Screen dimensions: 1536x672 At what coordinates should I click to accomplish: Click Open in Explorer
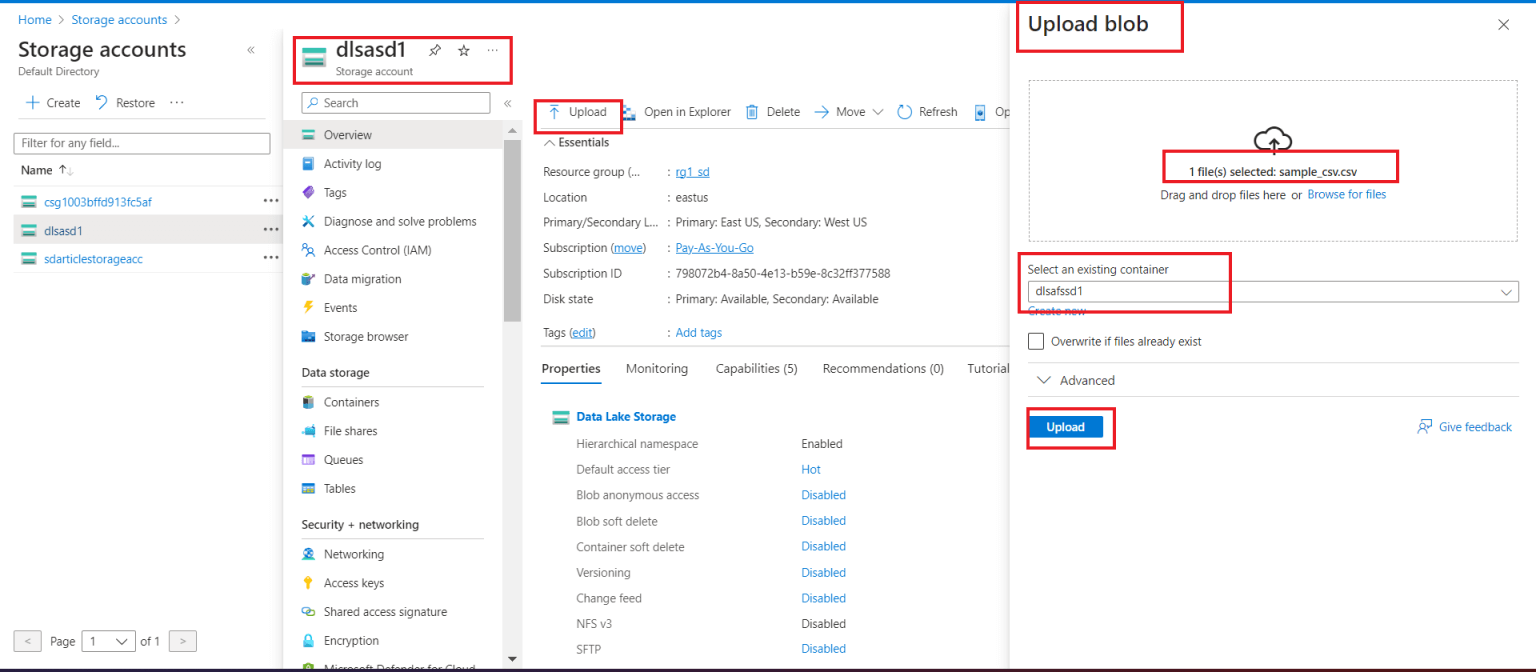677,112
